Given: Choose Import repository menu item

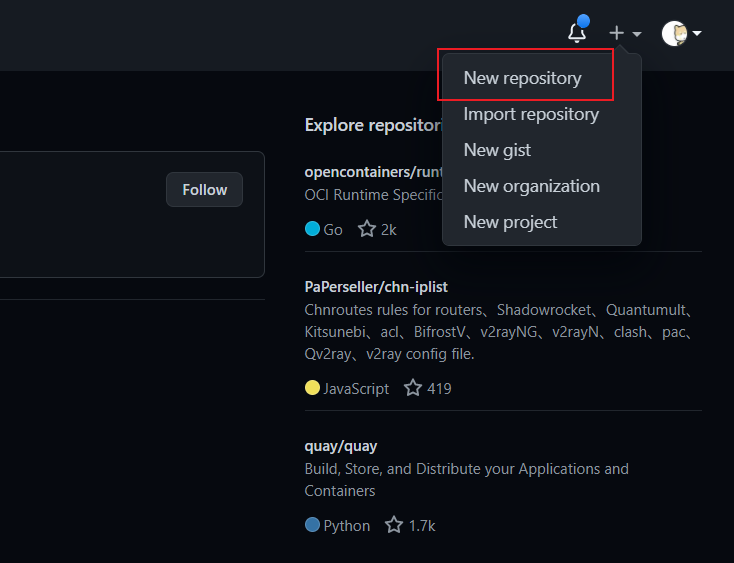Looking at the screenshot, I should pyautogui.click(x=531, y=114).
